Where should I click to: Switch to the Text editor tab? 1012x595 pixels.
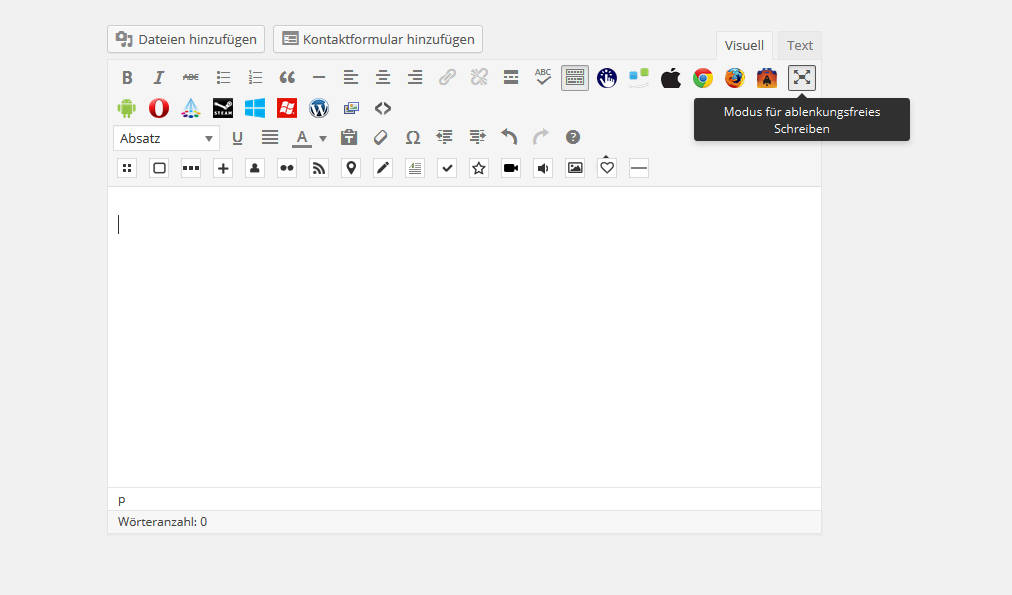(799, 45)
